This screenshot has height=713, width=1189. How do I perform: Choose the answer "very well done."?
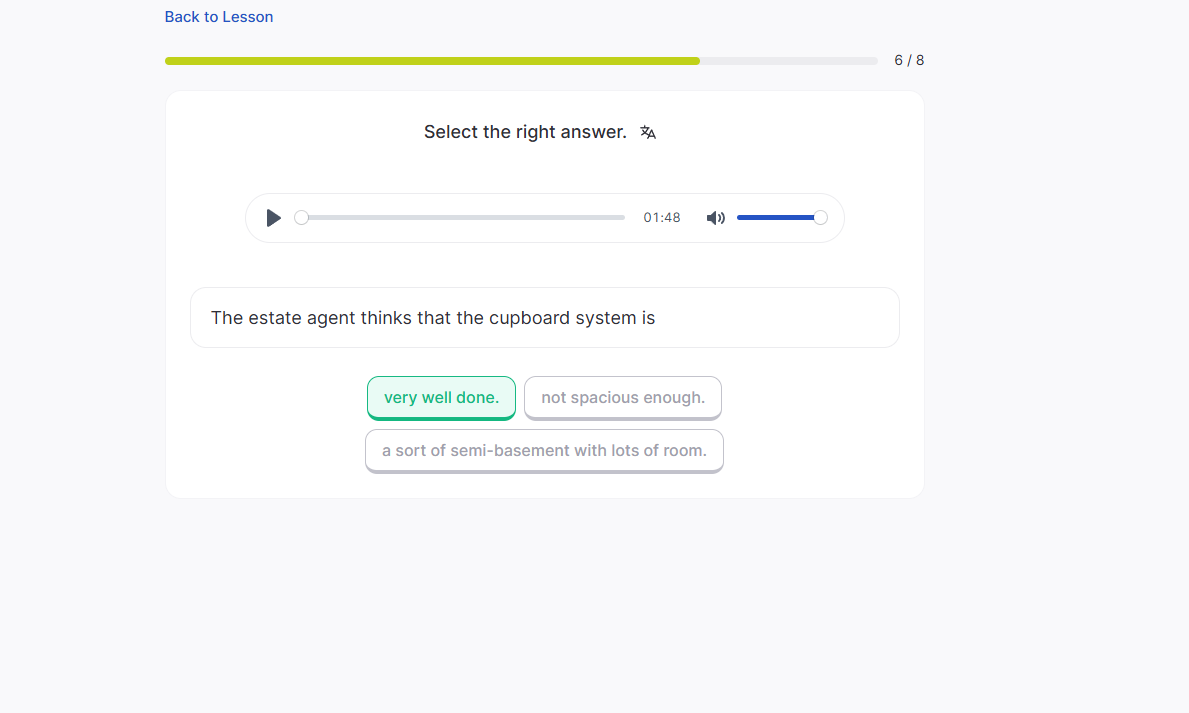point(441,398)
